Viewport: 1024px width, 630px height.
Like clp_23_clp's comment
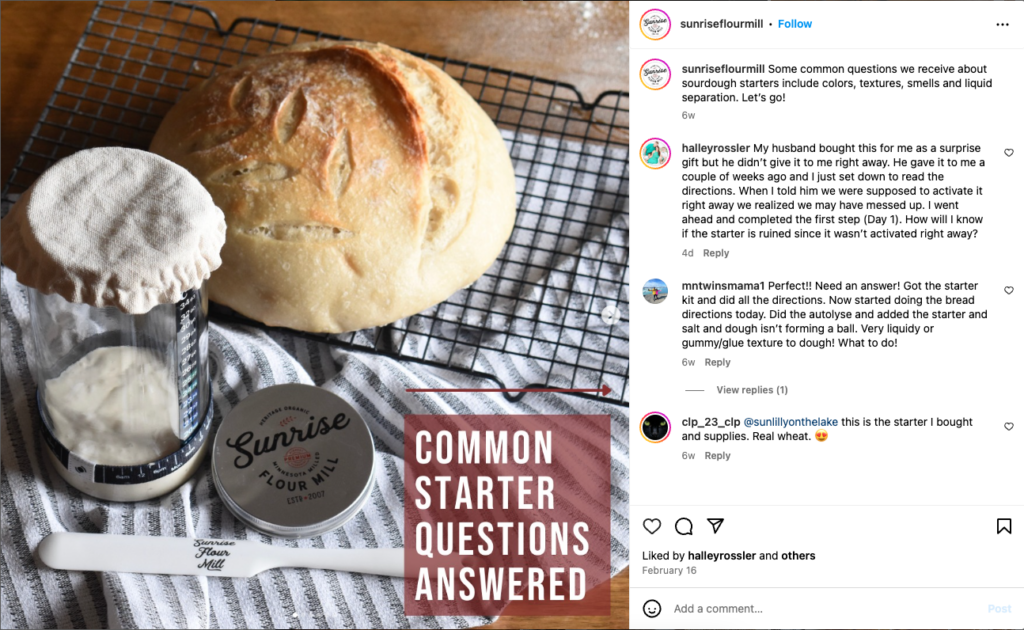pos(1009,427)
